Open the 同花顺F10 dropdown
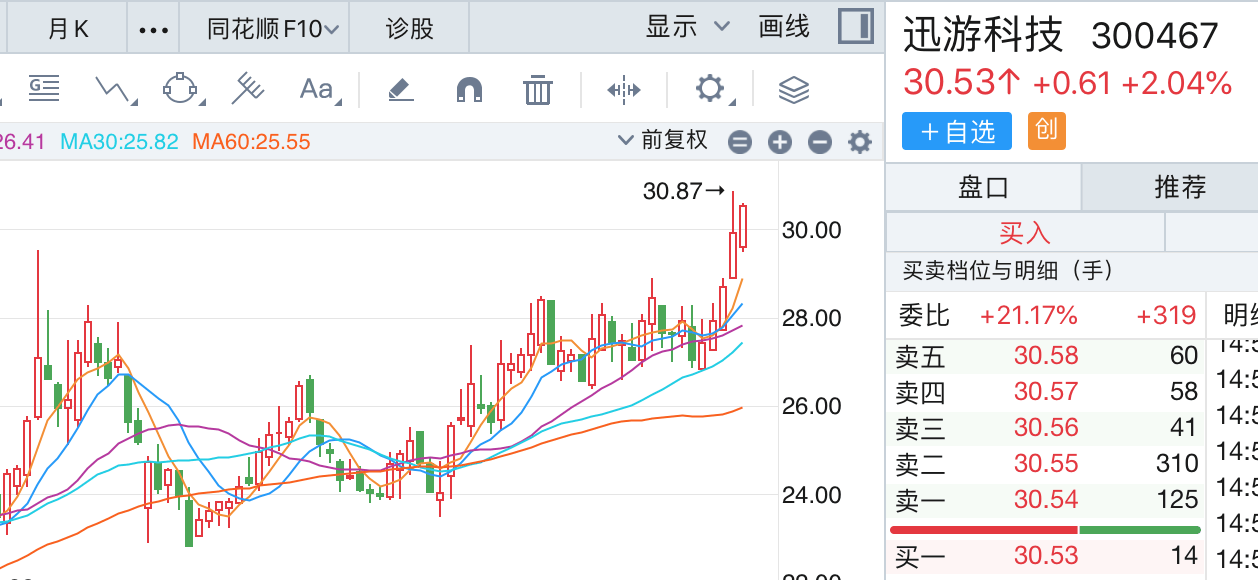 [x=272, y=29]
